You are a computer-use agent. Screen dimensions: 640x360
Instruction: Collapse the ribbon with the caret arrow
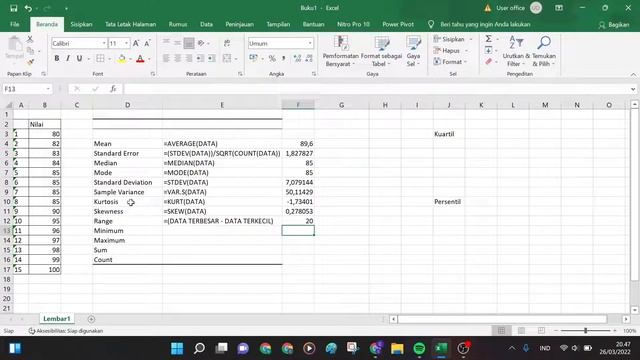[633, 74]
